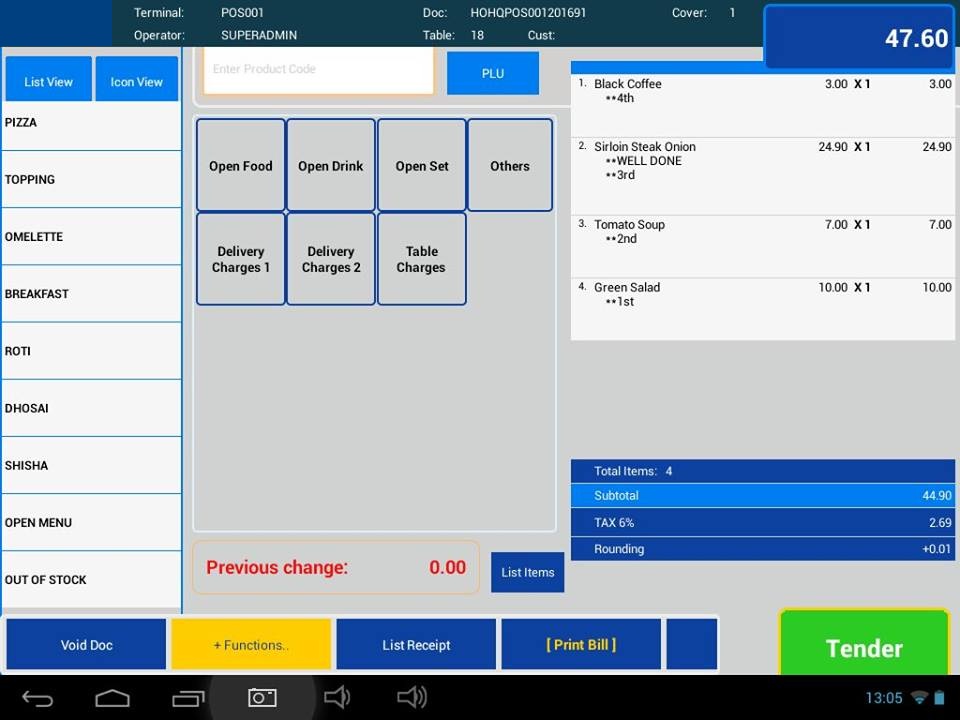The width and height of the screenshot is (960, 720).
Task: Switch to Icon View mode
Action: pyautogui.click(x=136, y=78)
